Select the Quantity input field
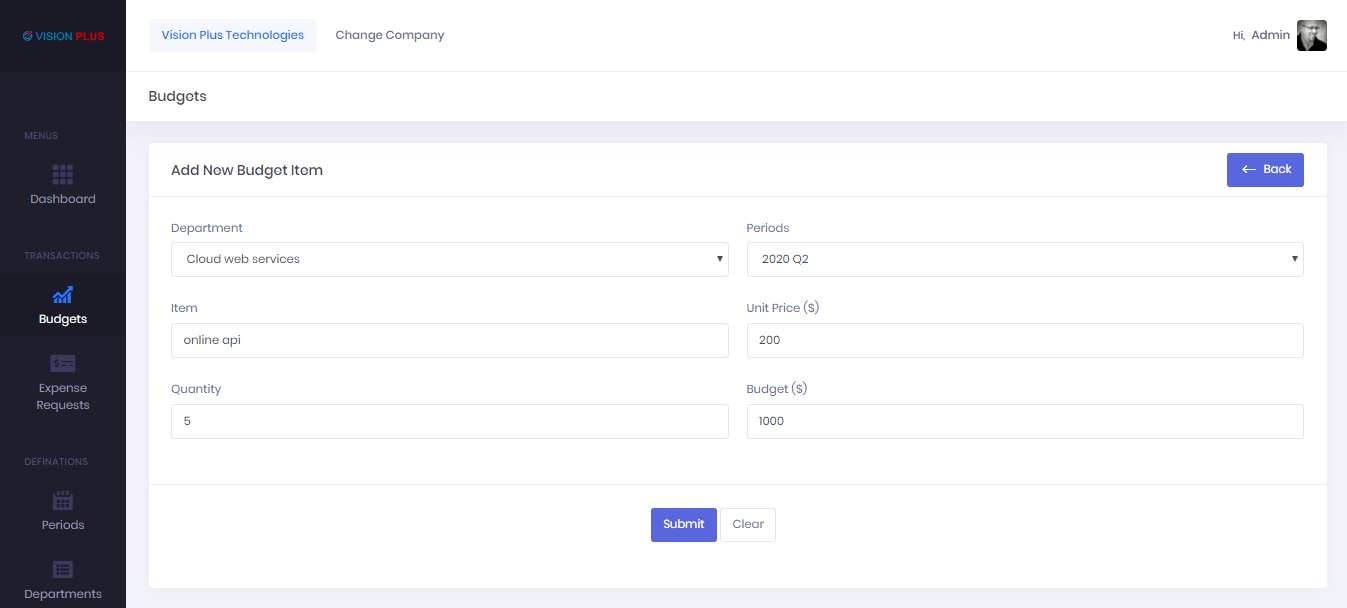 point(449,421)
